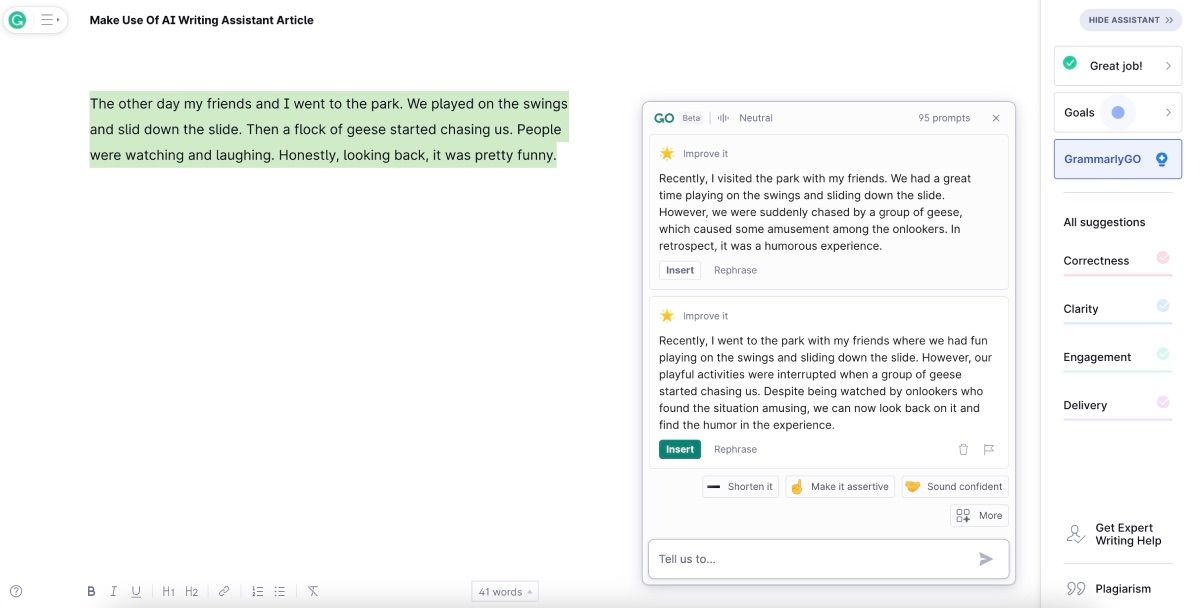Viewport: 1200px width, 608px height.
Task: Filter by Delivery suggestions
Action: click(1117, 407)
